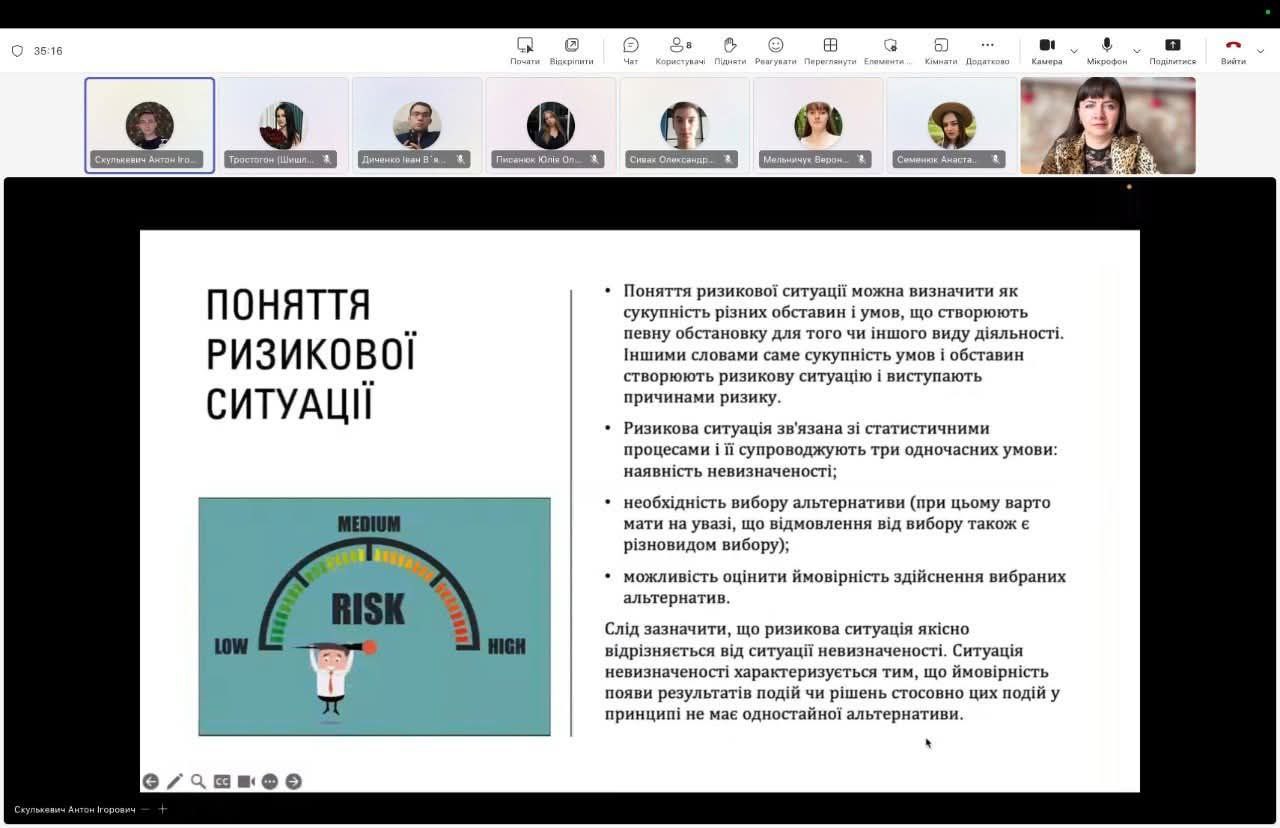Expand the camera options dropdown arrow

pos(1074,51)
